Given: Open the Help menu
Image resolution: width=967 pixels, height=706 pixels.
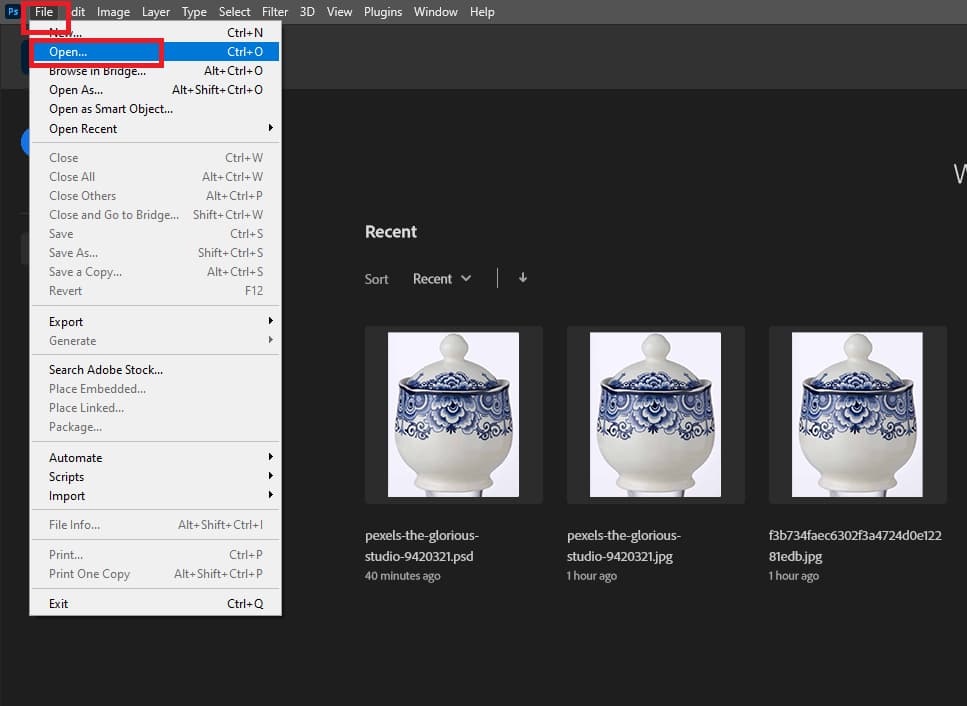Looking at the screenshot, I should pyautogui.click(x=482, y=12).
